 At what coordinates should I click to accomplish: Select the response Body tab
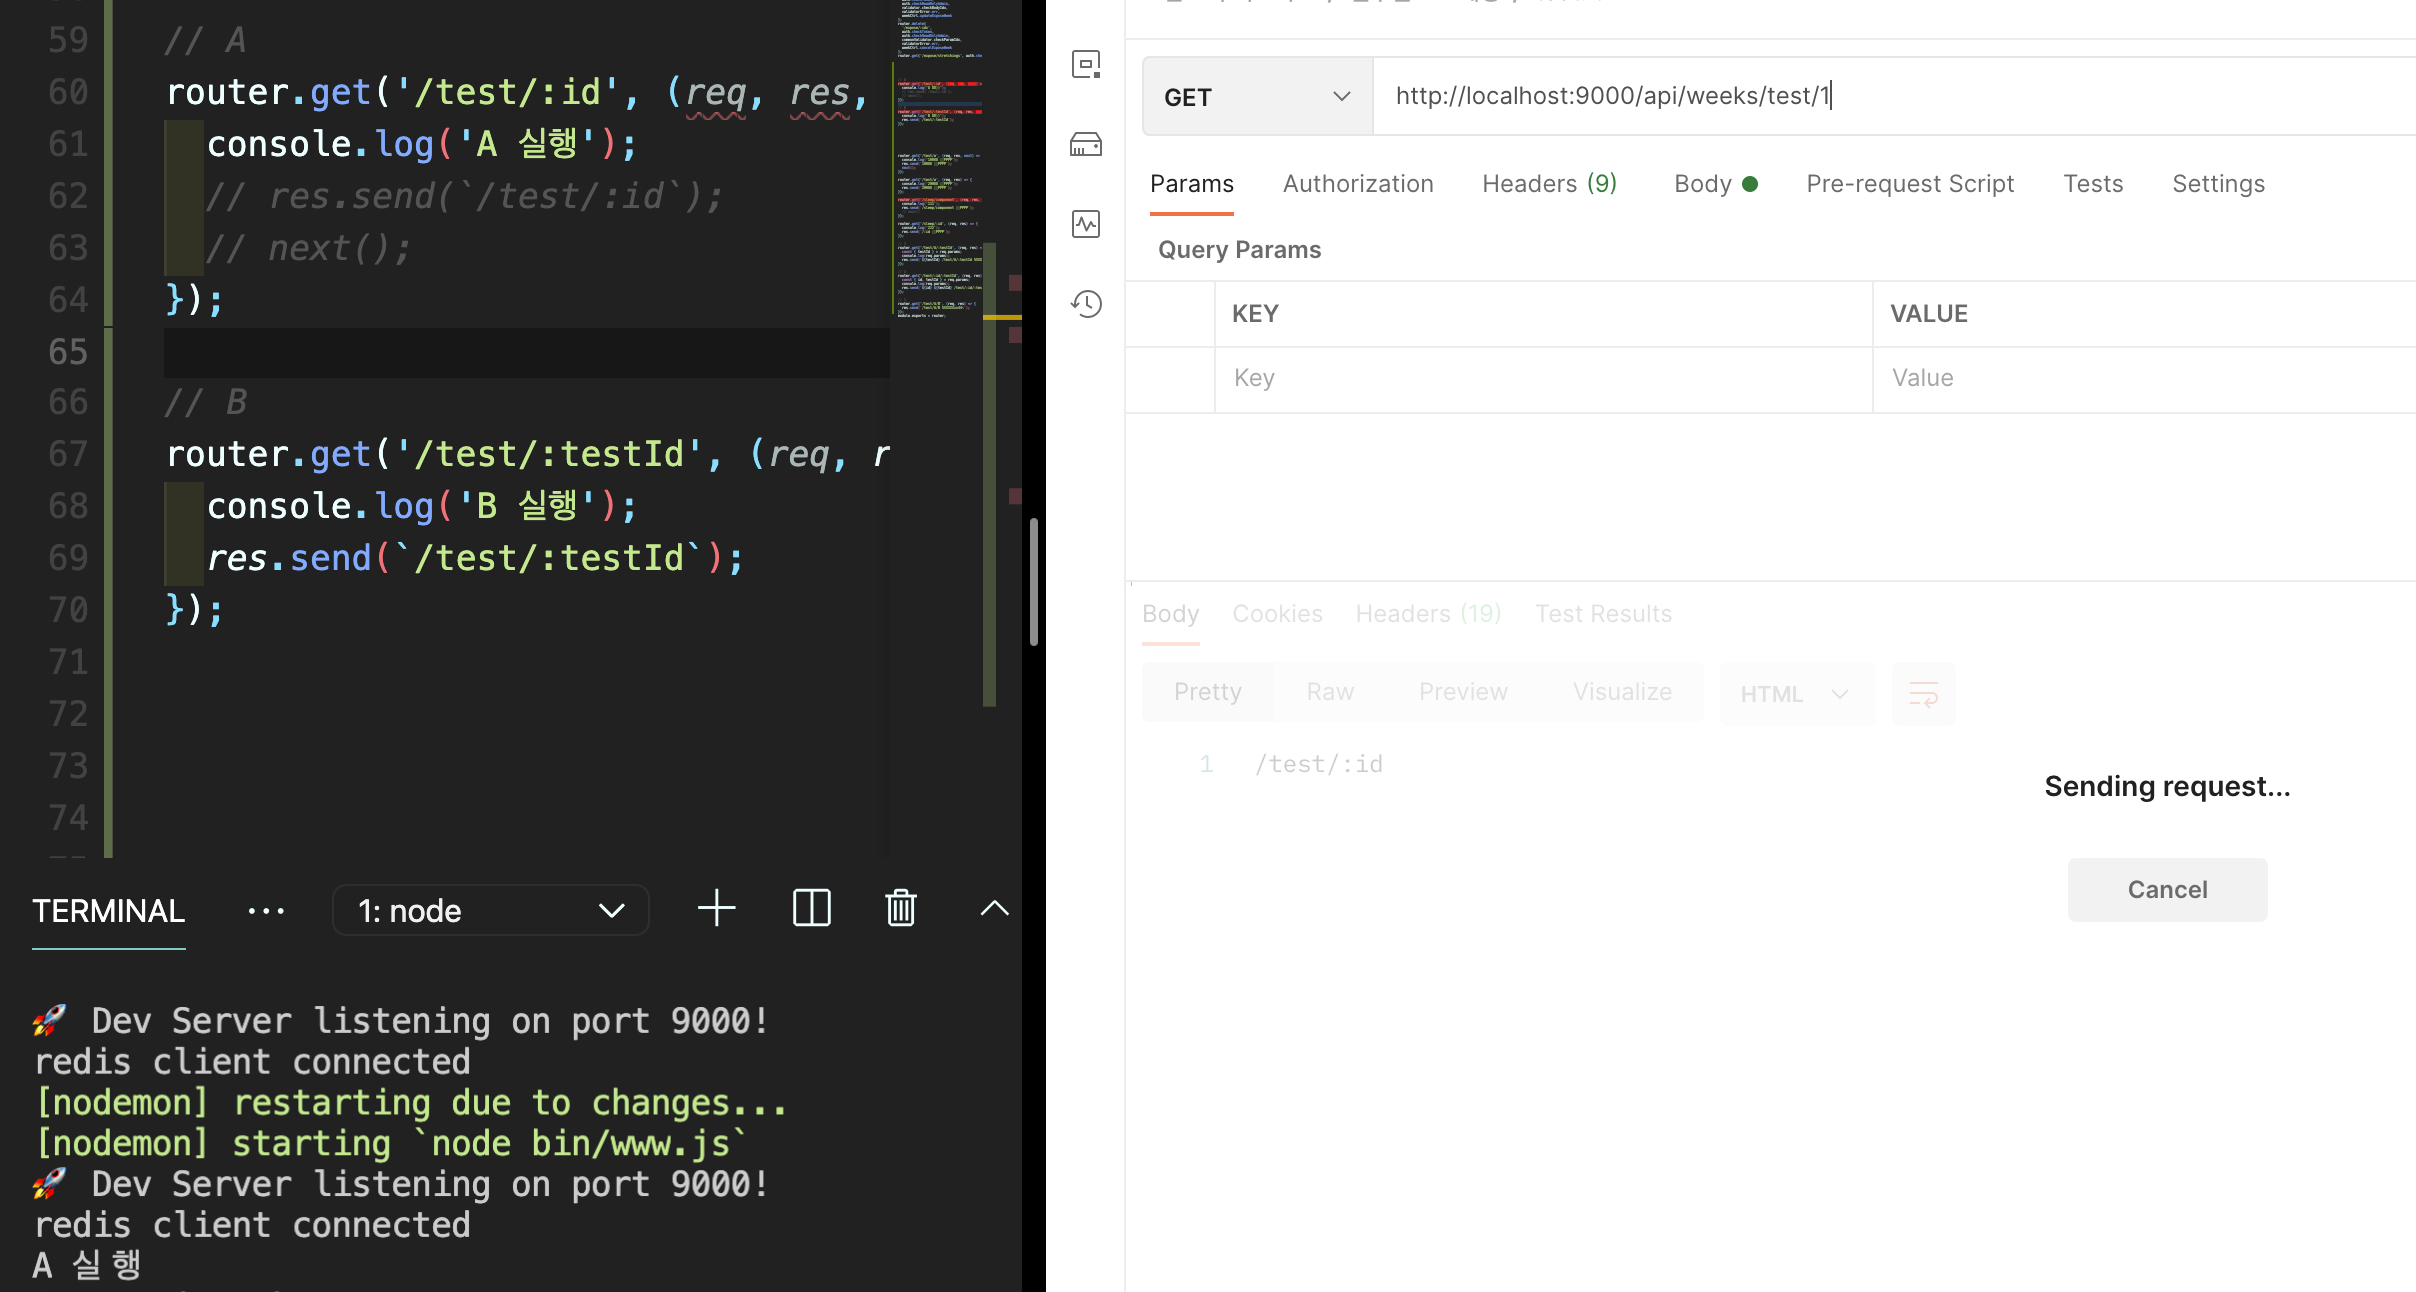click(x=1170, y=614)
